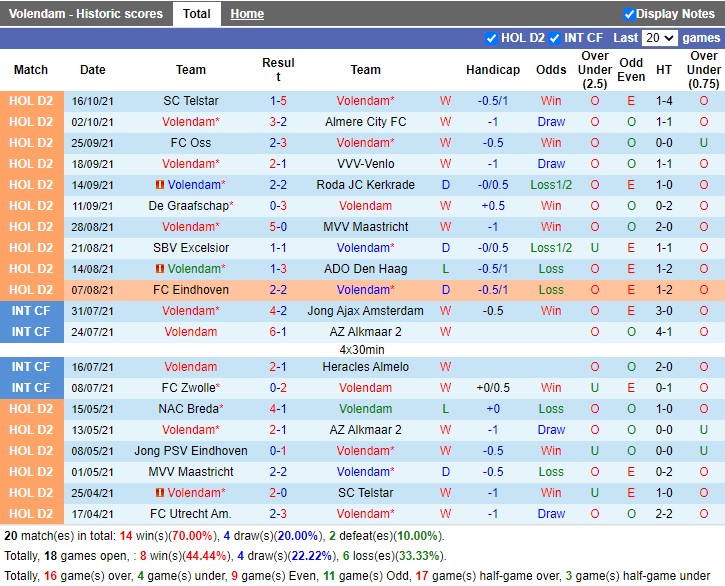Uncheck the INT CF league filter
The width and height of the screenshot is (725, 586).
click(554, 38)
